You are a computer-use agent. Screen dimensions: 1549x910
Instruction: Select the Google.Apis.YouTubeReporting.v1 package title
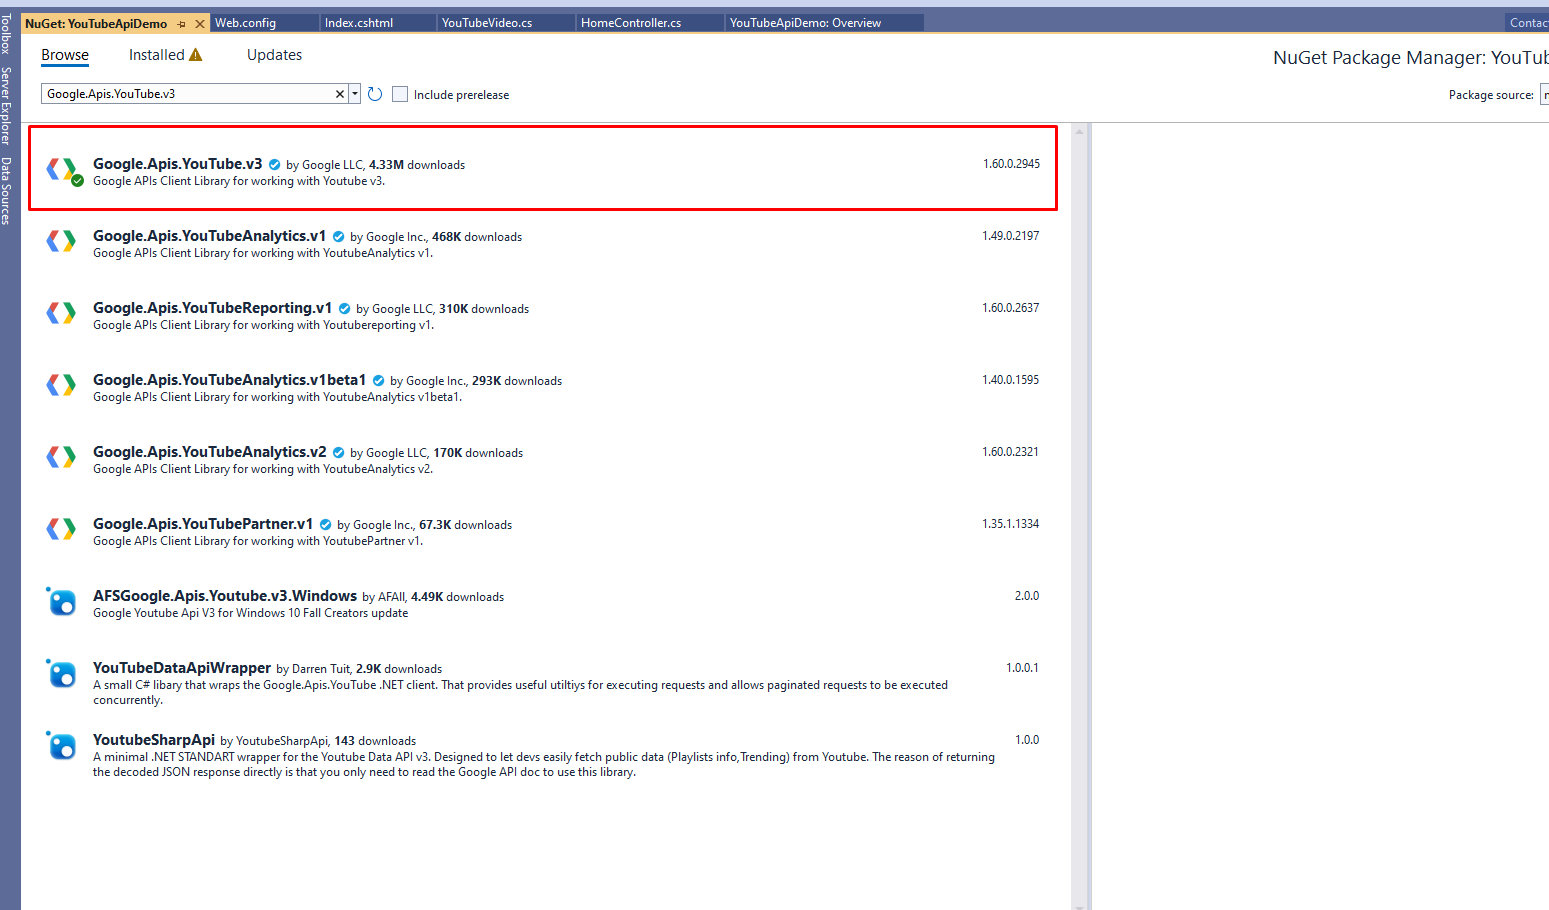[213, 308]
